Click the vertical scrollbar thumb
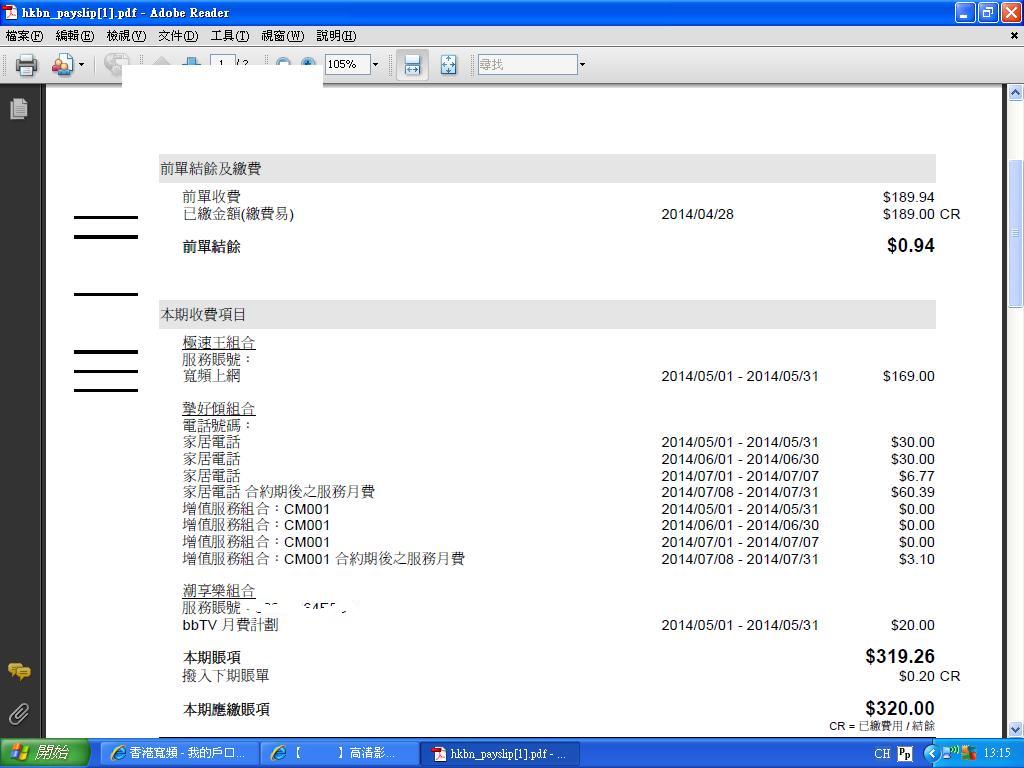 tap(1016, 233)
